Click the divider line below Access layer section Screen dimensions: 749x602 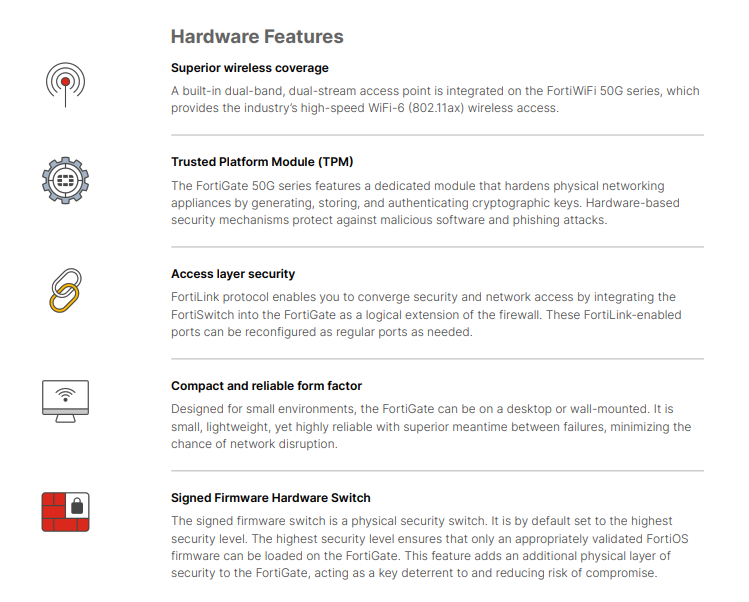click(x=437, y=359)
